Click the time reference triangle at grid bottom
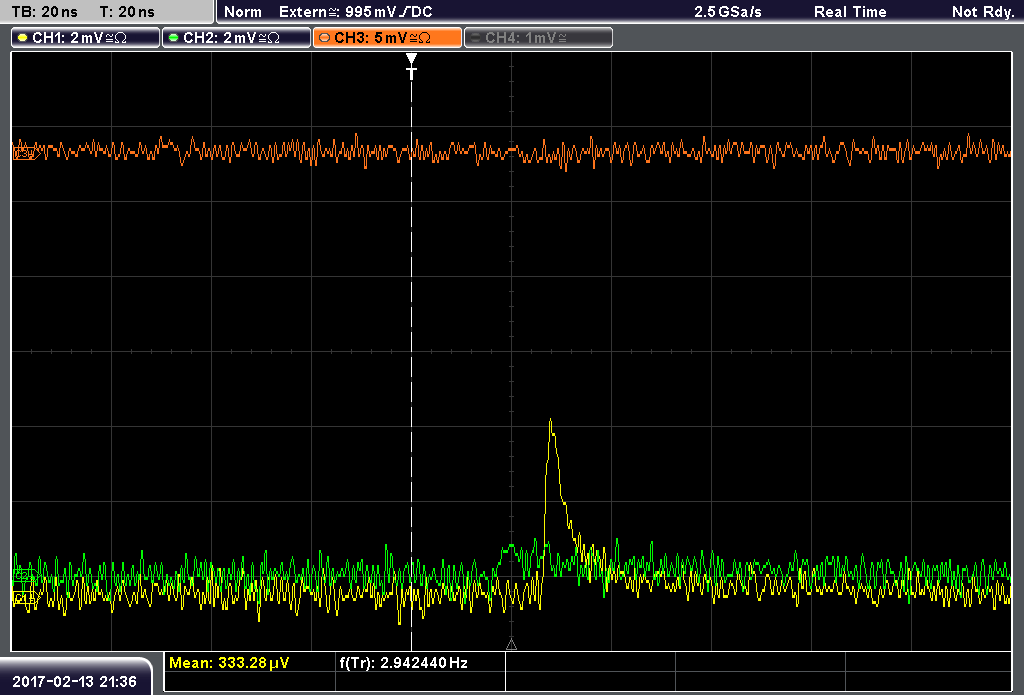This screenshot has width=1024, height=695. (x=511, y=645)
